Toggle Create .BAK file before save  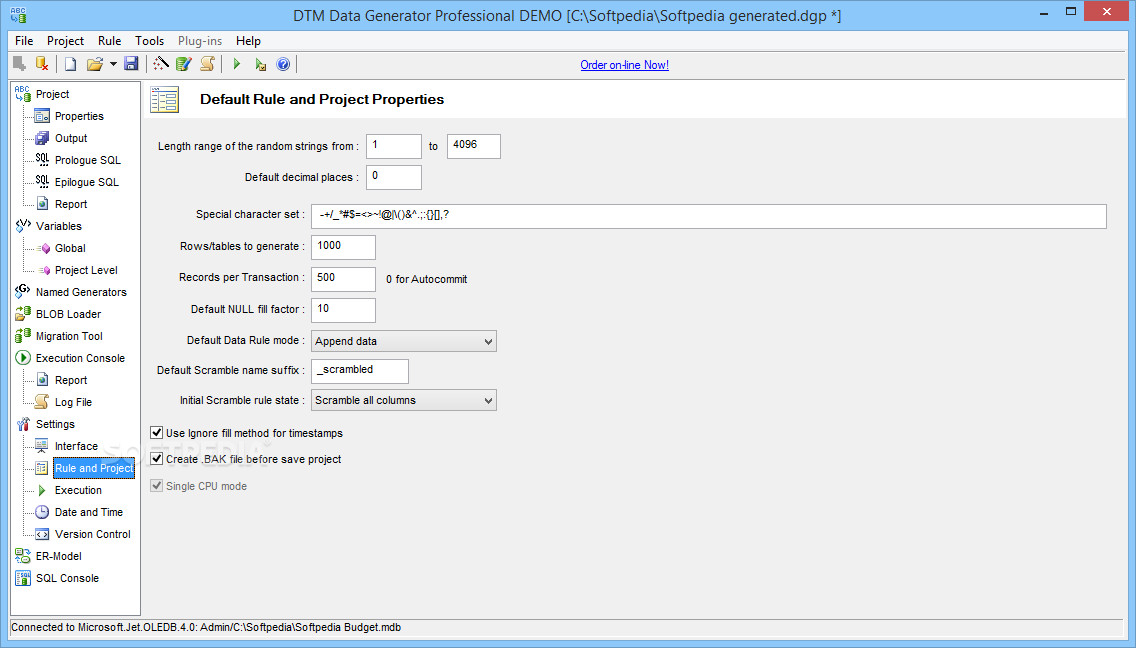(156, 459)
